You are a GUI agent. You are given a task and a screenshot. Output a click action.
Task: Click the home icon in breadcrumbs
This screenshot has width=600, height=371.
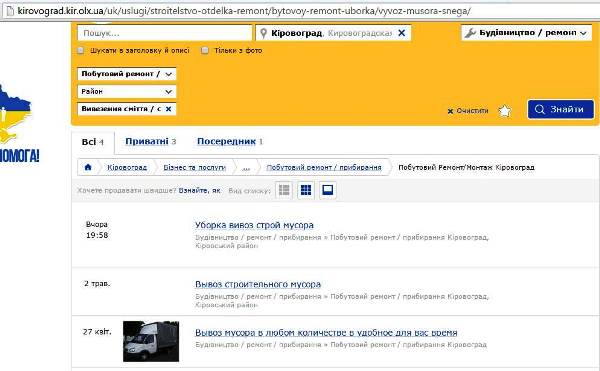pyautogui.click(x=88, y=167)
